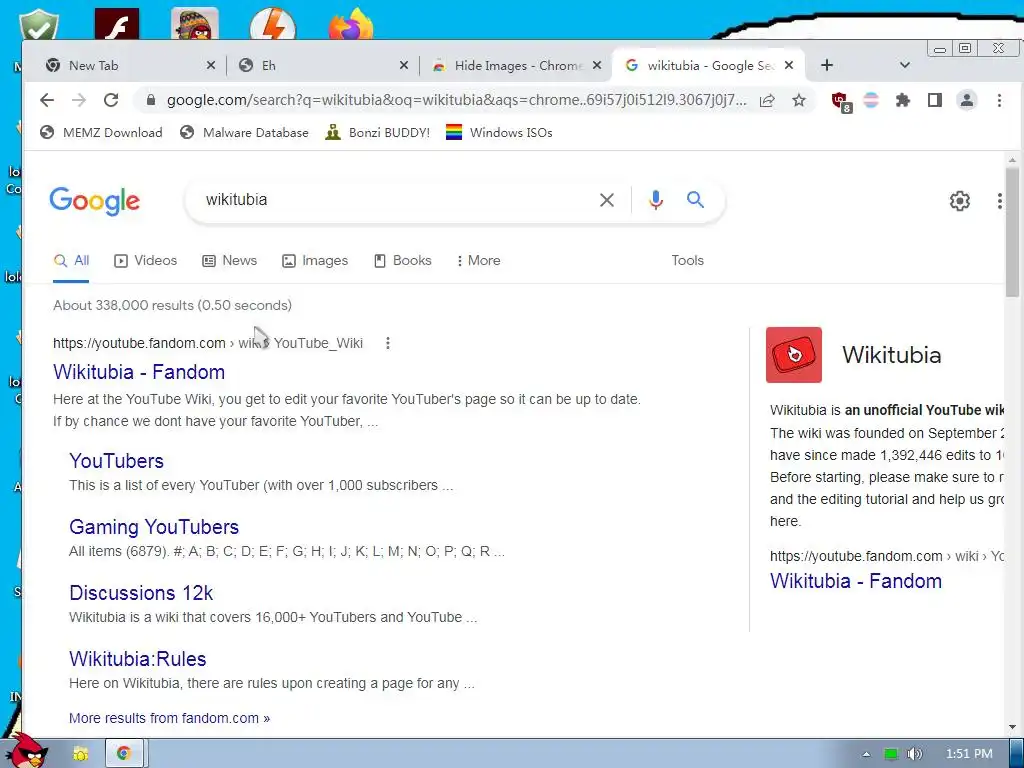Image resolution: width=1024 pixels, height=768 pixels.
Task: Open the uBlock Origin extension icon
Action: coord(840,101)
